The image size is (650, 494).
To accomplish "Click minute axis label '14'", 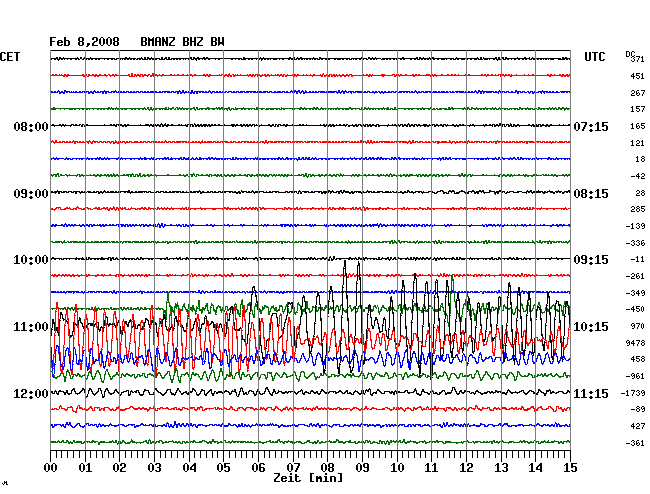I will pos(535,468).
